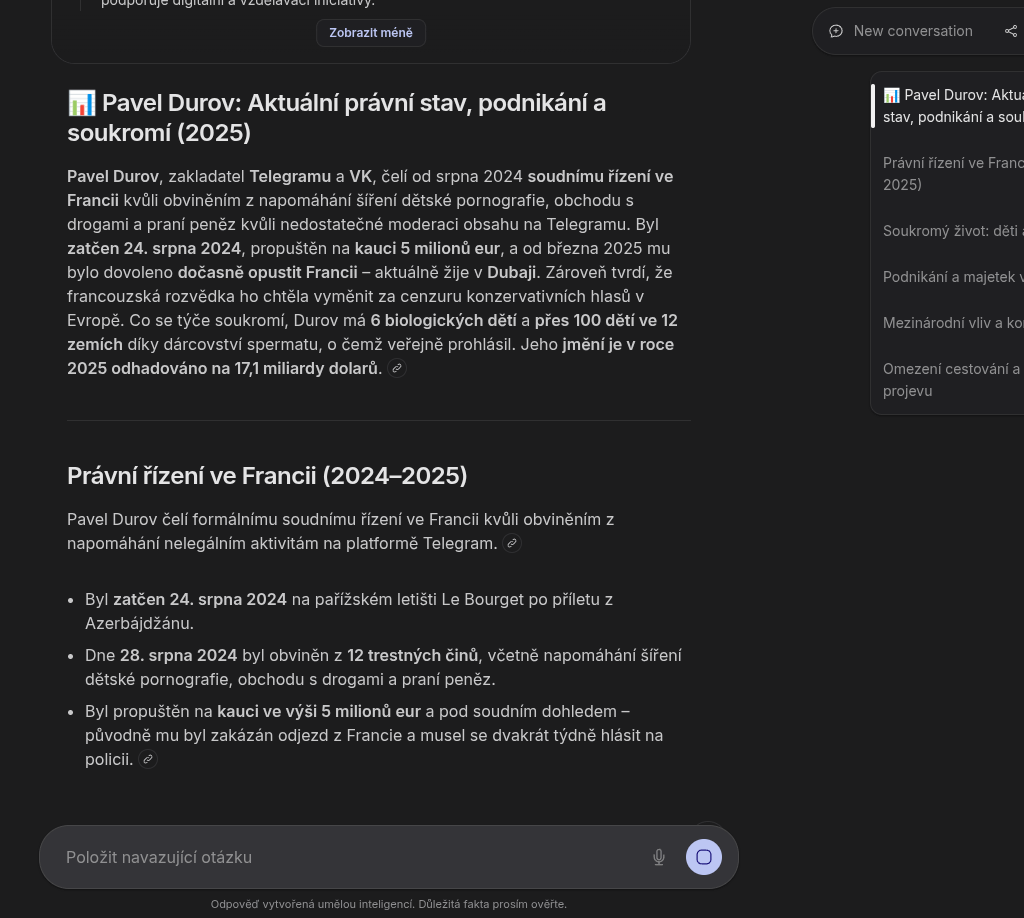Image resolution: width=1024 pixels, height=918 pixels.
Task: Jump to "Omezení cestování a projevu" section
Action: [x=950, y=379]
